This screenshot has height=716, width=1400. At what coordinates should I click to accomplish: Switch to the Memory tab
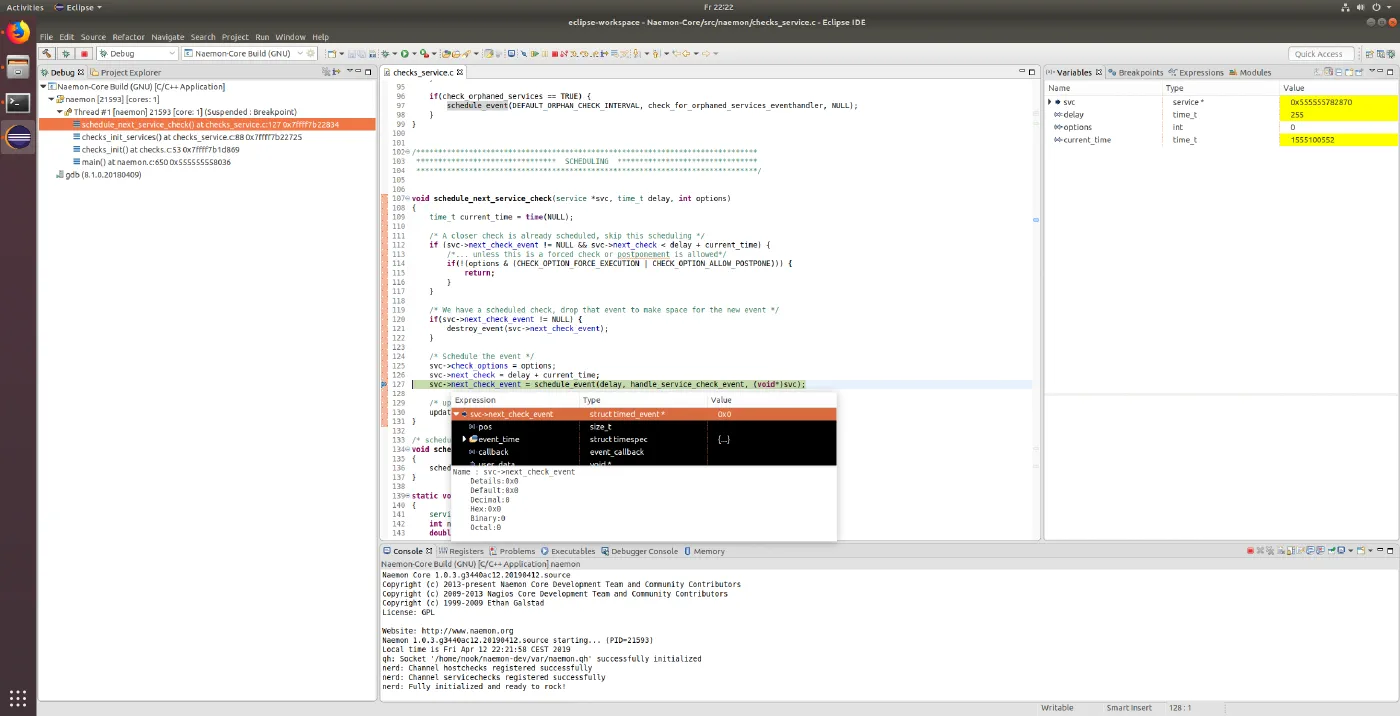tap(703, 551)
